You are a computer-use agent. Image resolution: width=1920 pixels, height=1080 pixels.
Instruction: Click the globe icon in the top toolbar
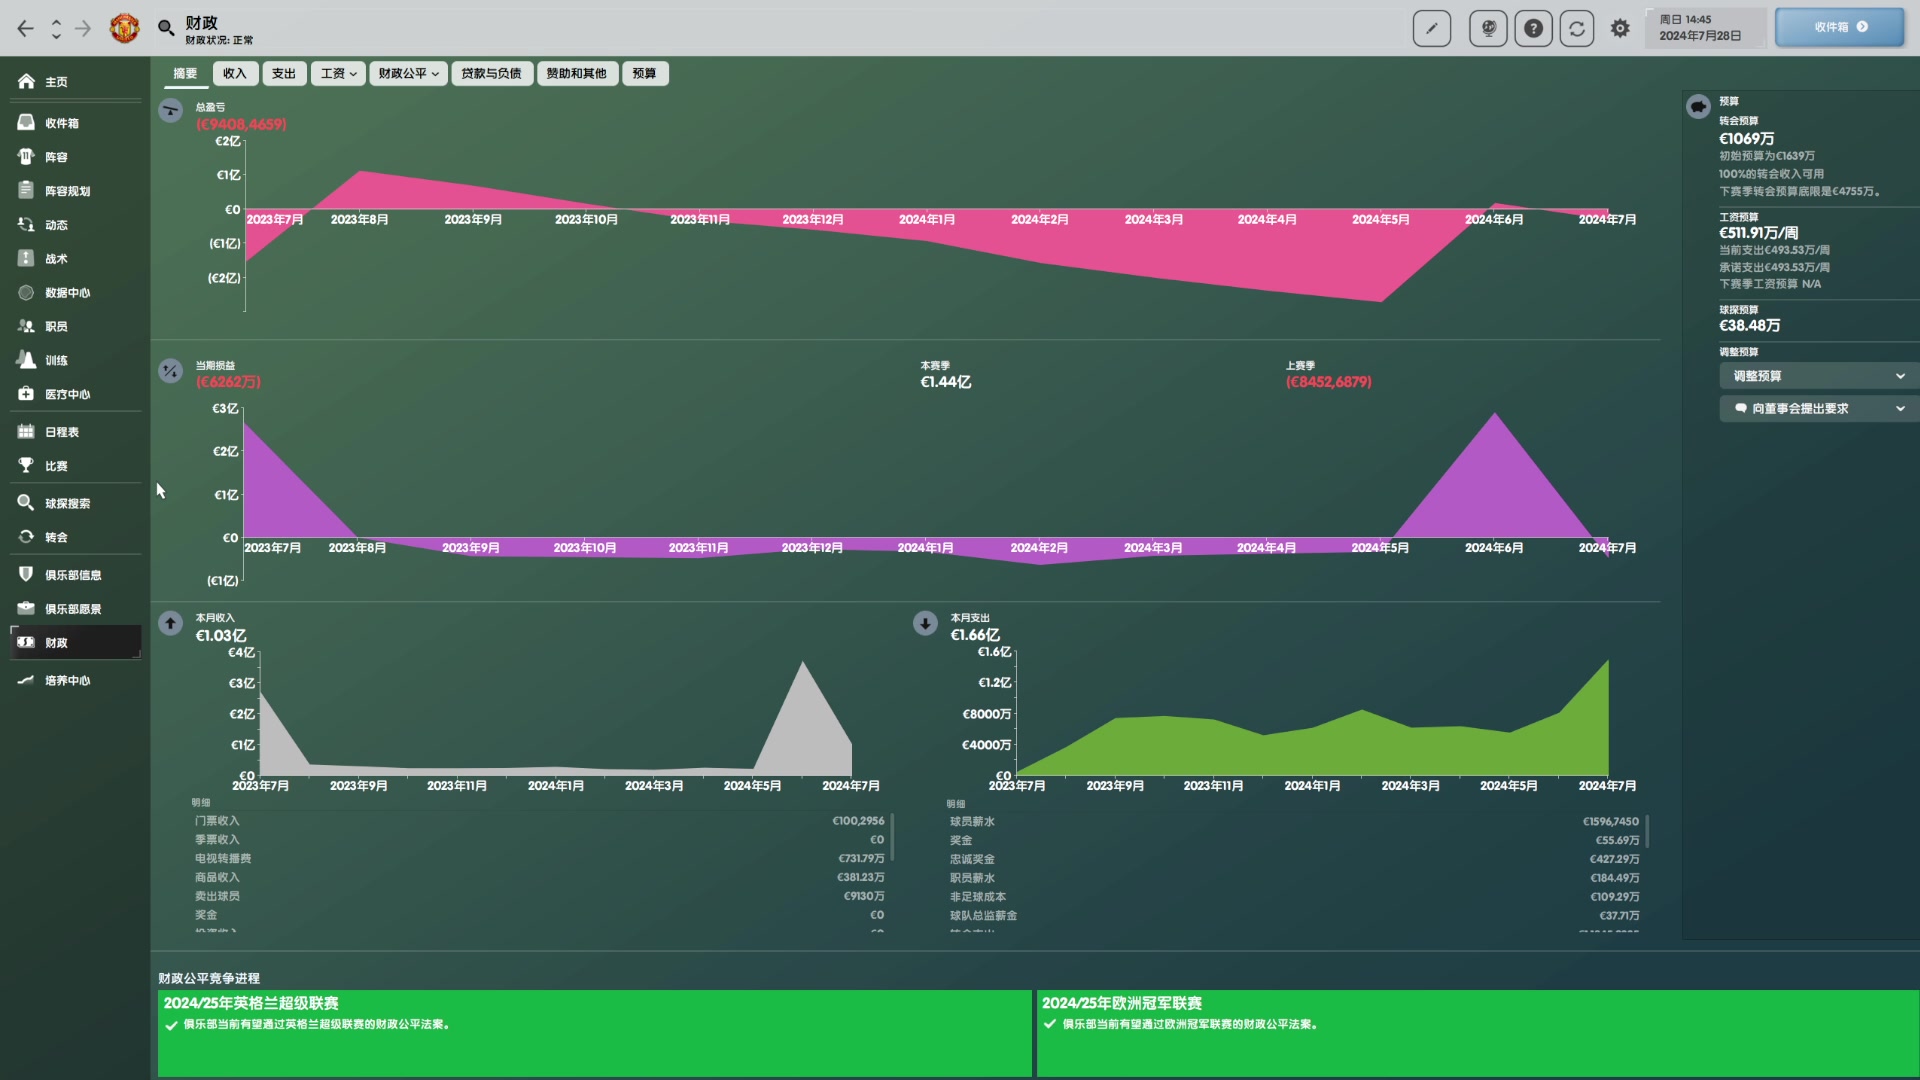[1488, 28]
